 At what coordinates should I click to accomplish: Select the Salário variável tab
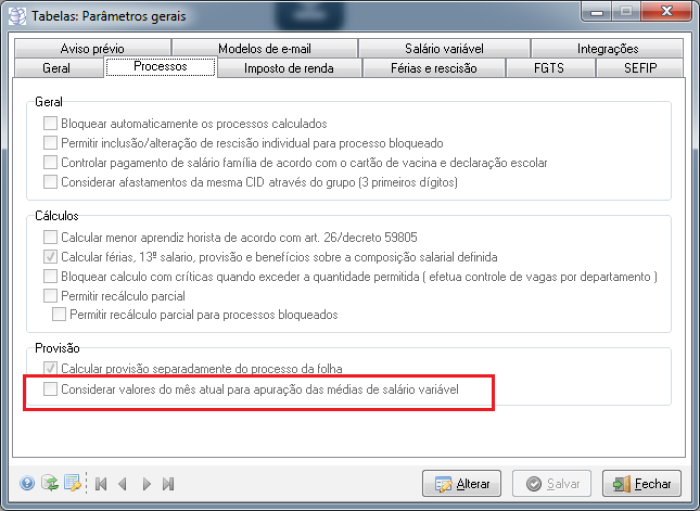[x=444, y=48]
